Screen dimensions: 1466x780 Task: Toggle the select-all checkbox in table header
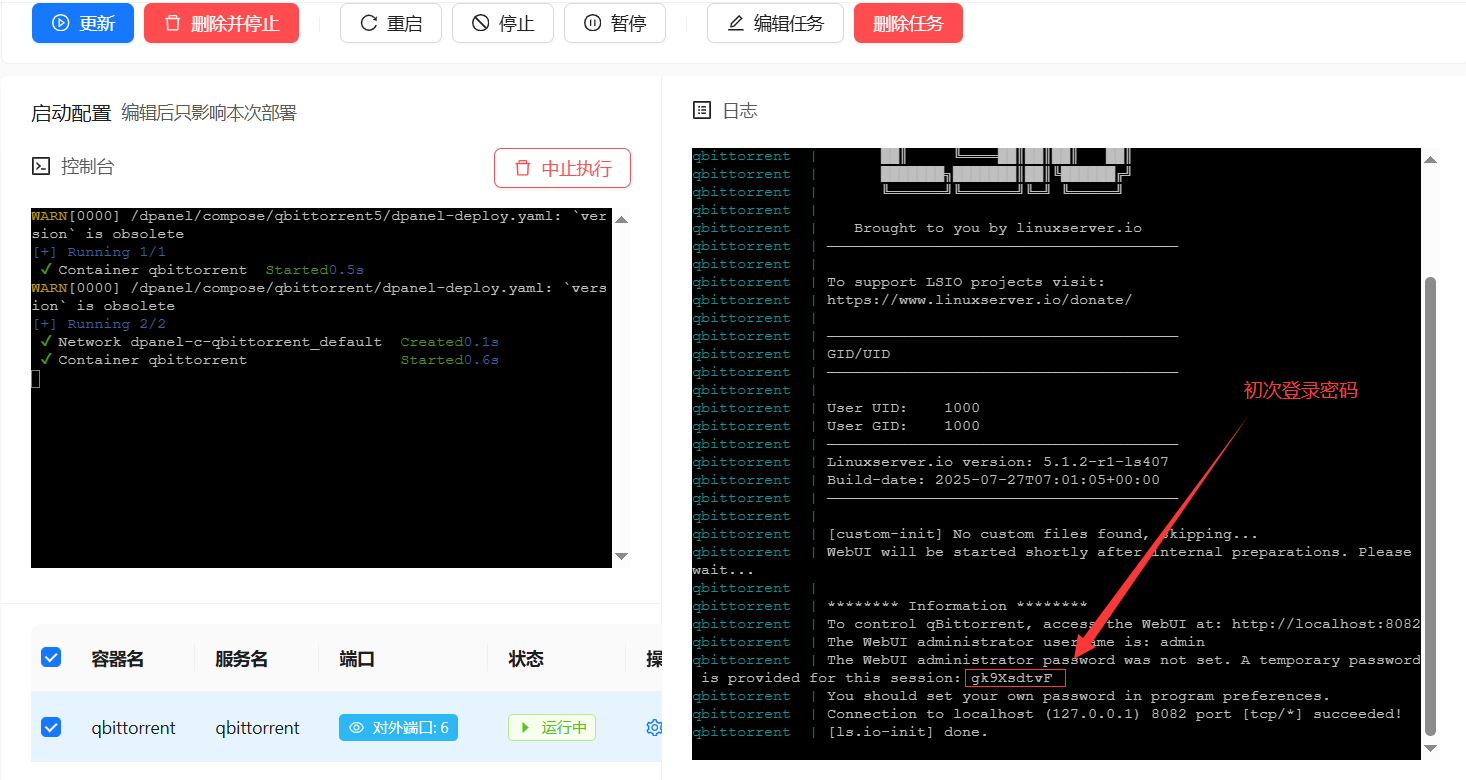[51, 657]
